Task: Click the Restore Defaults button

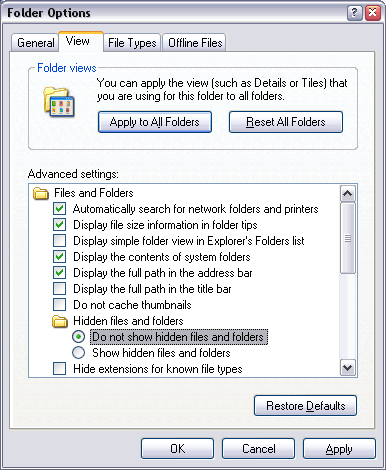Action: [305, 406]
